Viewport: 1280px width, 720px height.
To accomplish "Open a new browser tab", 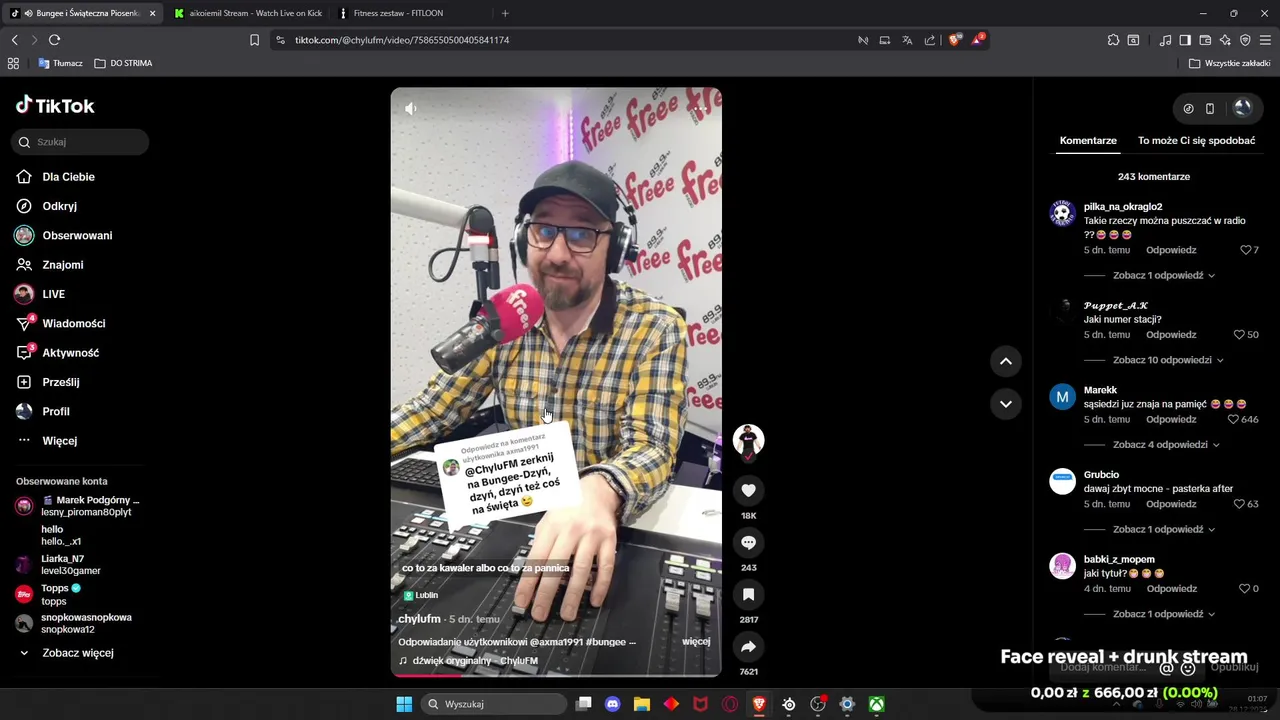I will [x=505, y=13].
